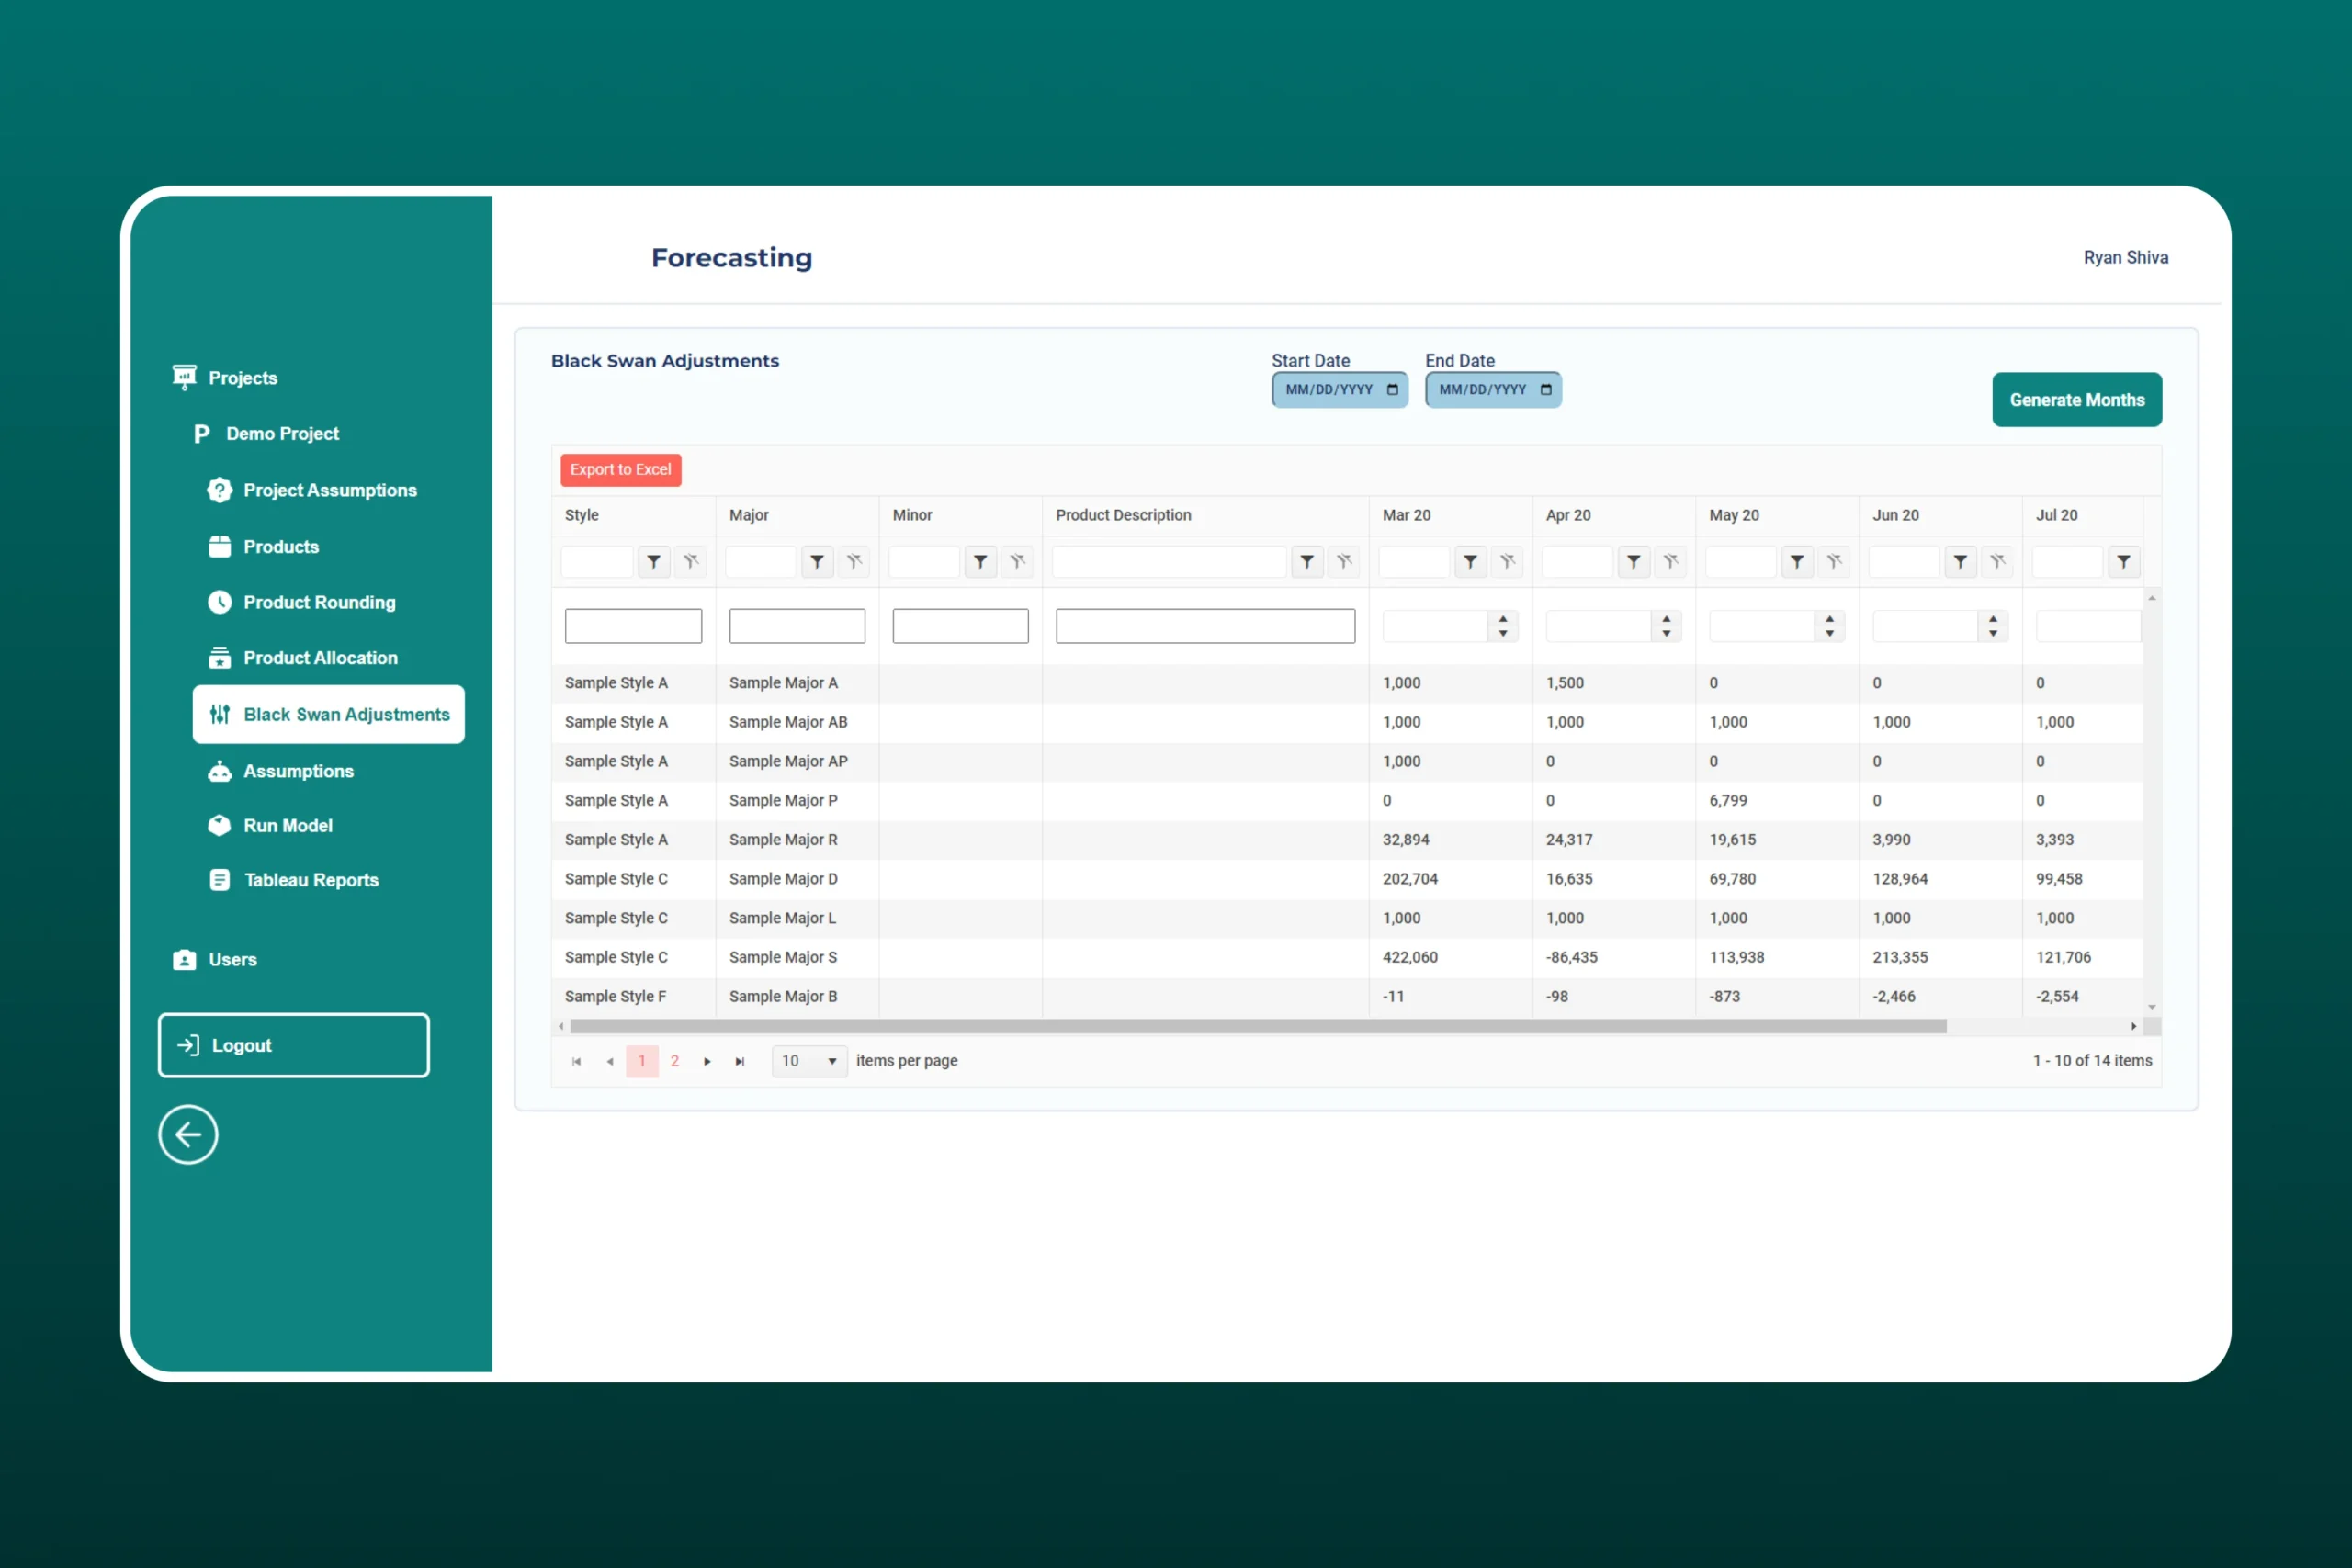Image resolution: width=2352 pixels, height=1568 pixels.
Task: Click the horizontal scrollbar under the grid
Action: [x=1258, y=1026]
